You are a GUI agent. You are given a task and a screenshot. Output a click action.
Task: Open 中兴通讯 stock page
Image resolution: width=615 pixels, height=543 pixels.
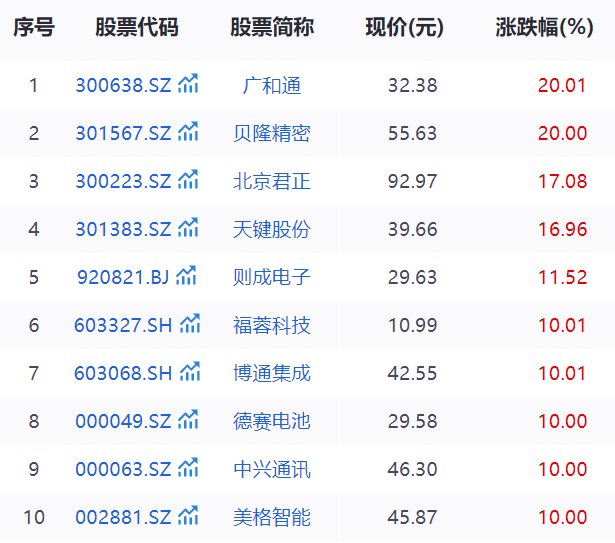click(272, 469)
